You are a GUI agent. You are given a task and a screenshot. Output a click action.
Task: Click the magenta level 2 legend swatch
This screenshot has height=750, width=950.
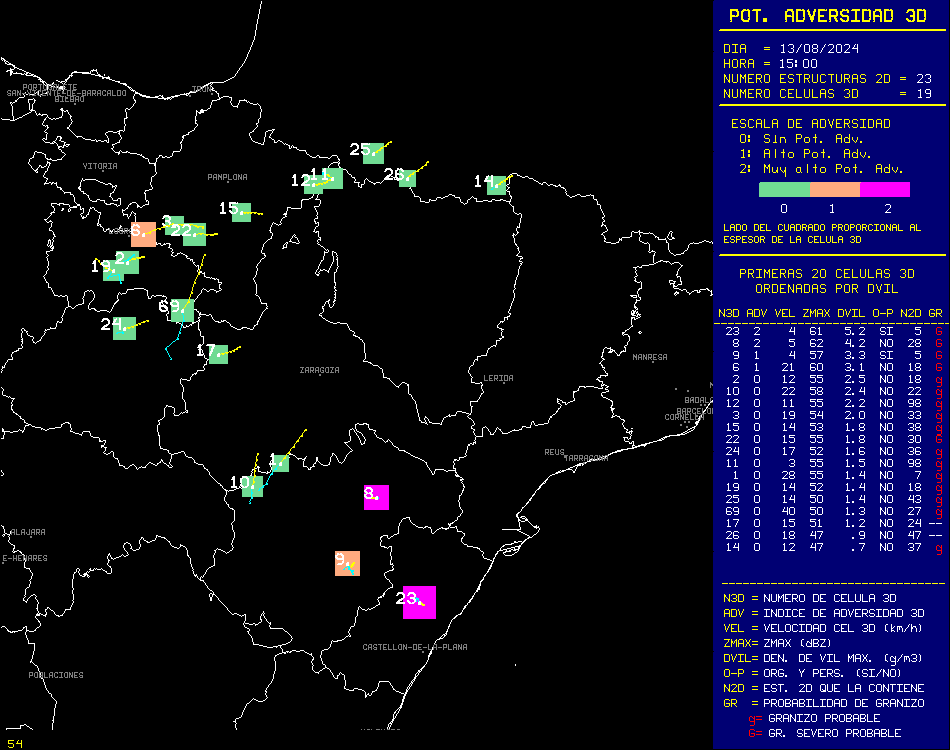[885, 189]
